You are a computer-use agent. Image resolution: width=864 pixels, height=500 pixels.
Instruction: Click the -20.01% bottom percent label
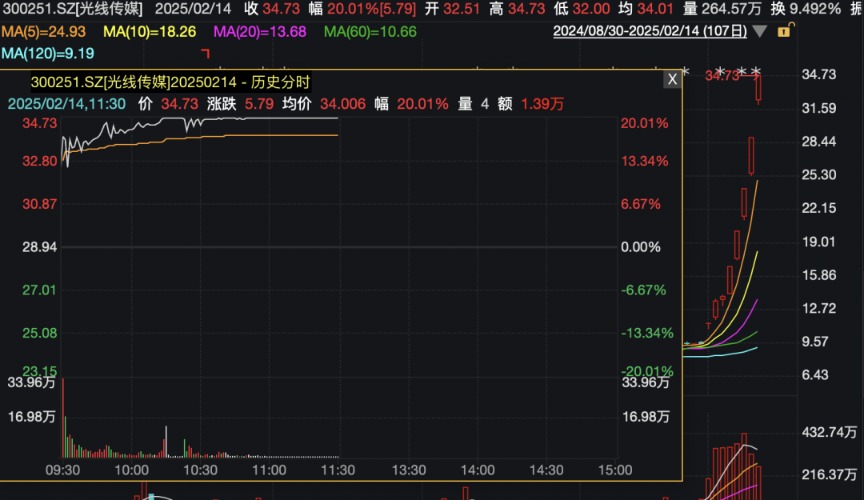(x=646, y=372)
